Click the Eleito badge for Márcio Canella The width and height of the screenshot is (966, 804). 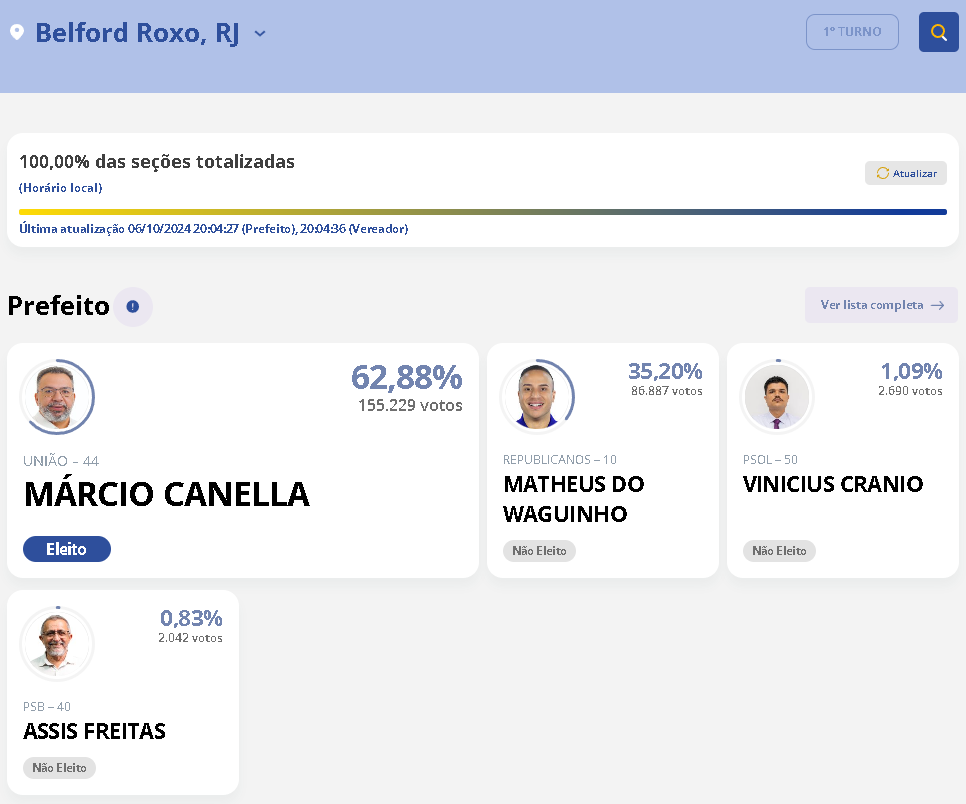67,549
